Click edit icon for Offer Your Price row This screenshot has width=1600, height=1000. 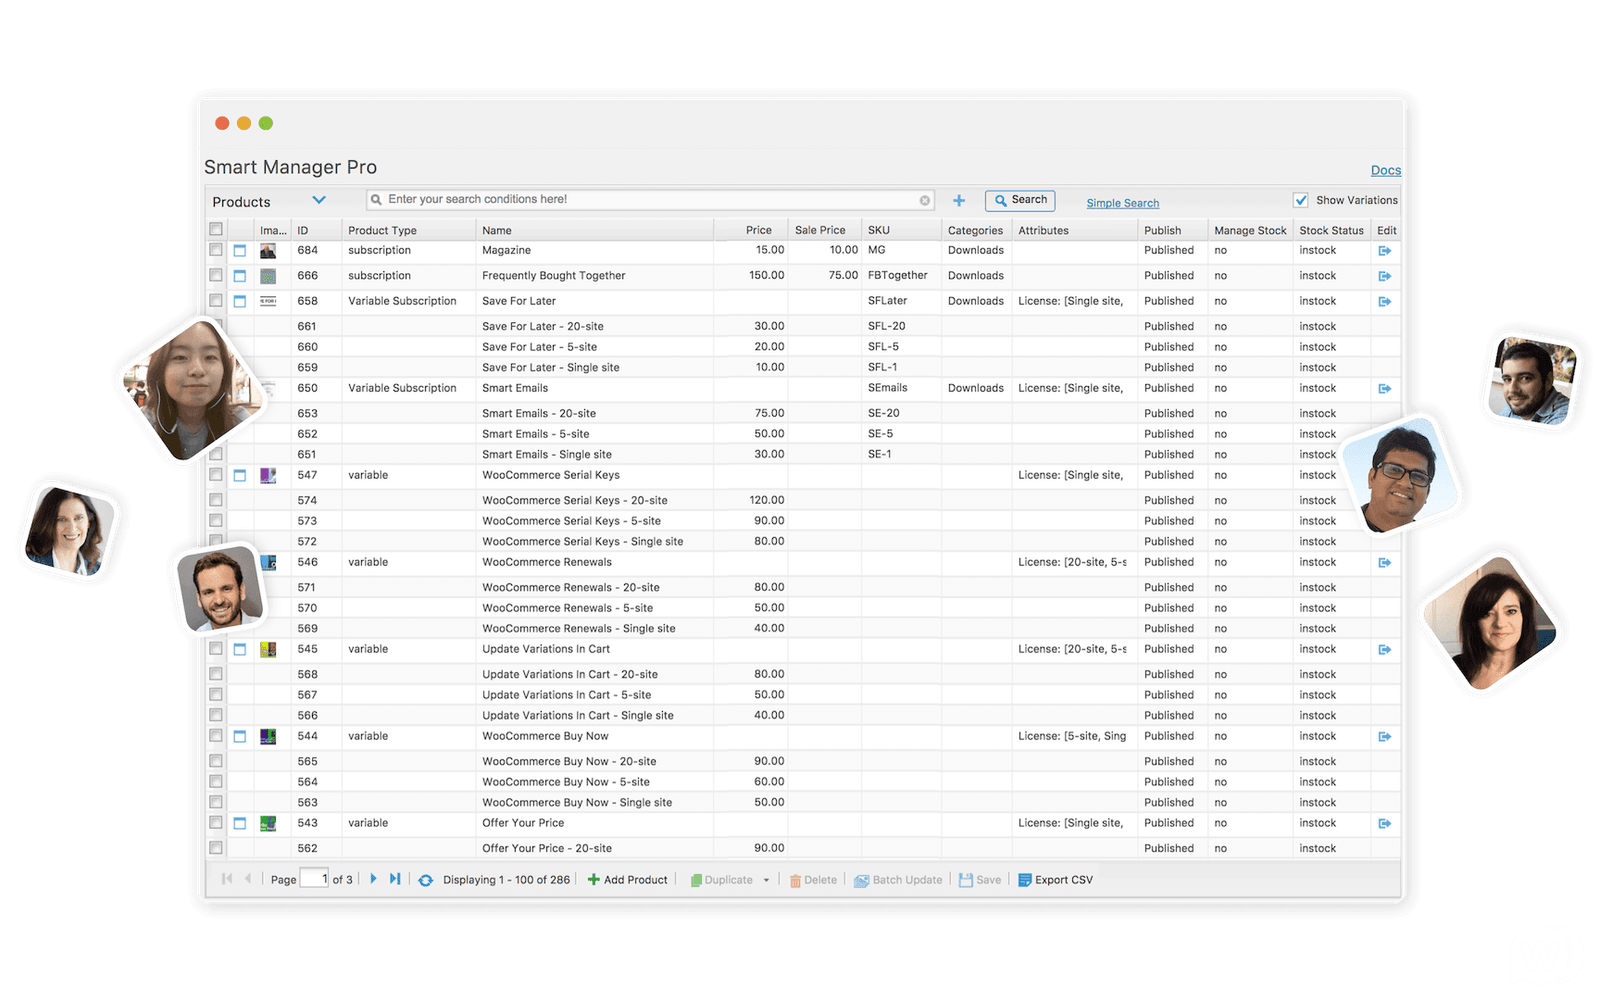[1384, 824]
